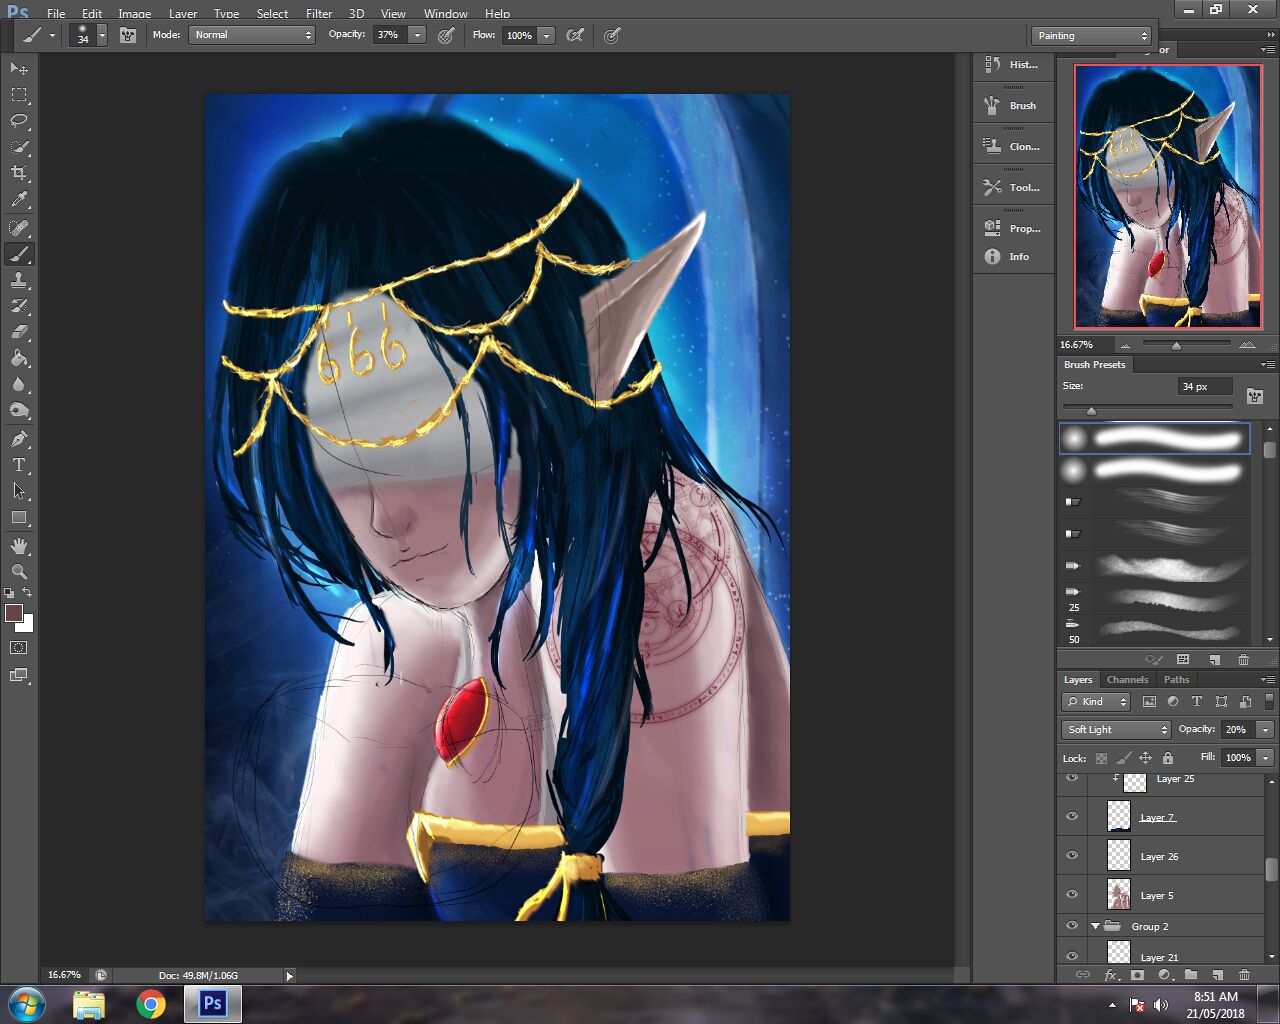This screenshot has height=1024, width=1280.
Task: Collapse the Group 2 layer folder
Action: coord(1095,926)
